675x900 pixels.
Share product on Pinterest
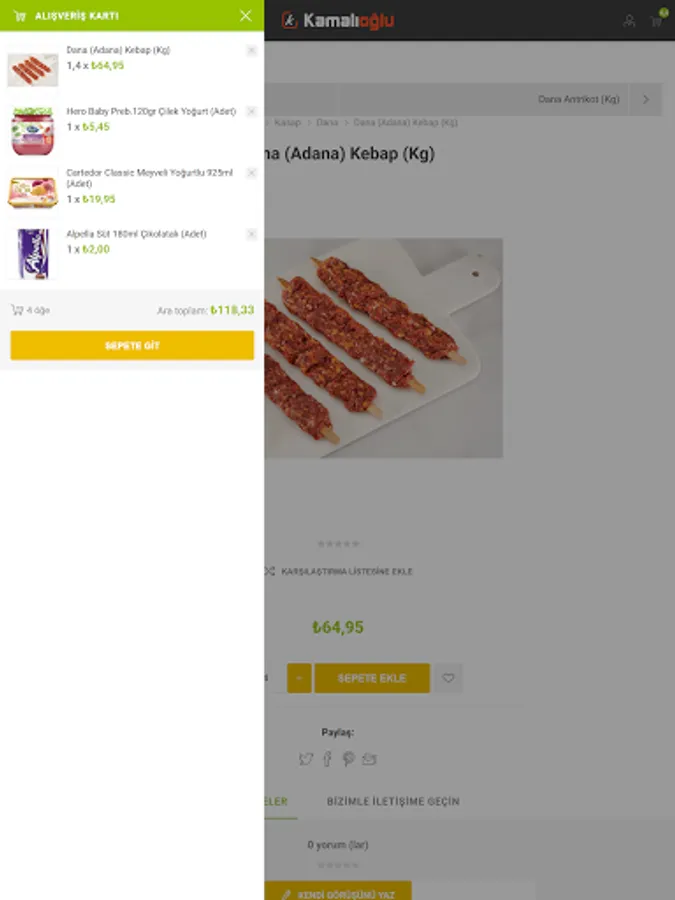click(348, 759)
